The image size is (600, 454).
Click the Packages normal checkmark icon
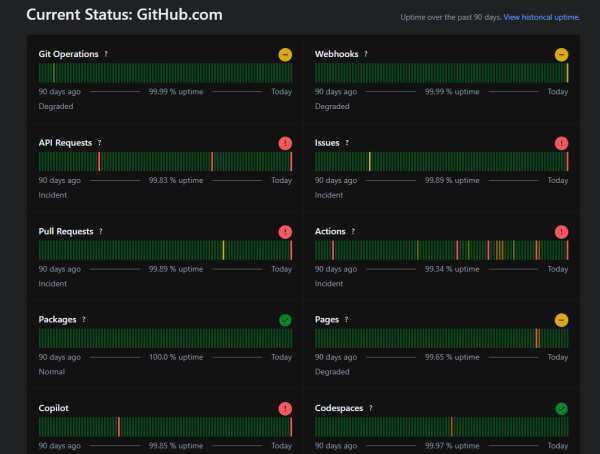tap(285, 320)
